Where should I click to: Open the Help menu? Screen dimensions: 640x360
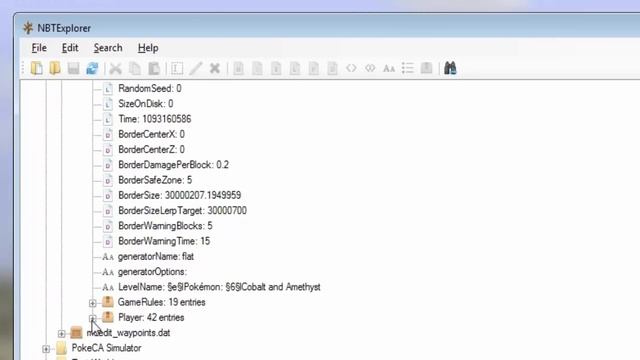click(x=148, y=48)
